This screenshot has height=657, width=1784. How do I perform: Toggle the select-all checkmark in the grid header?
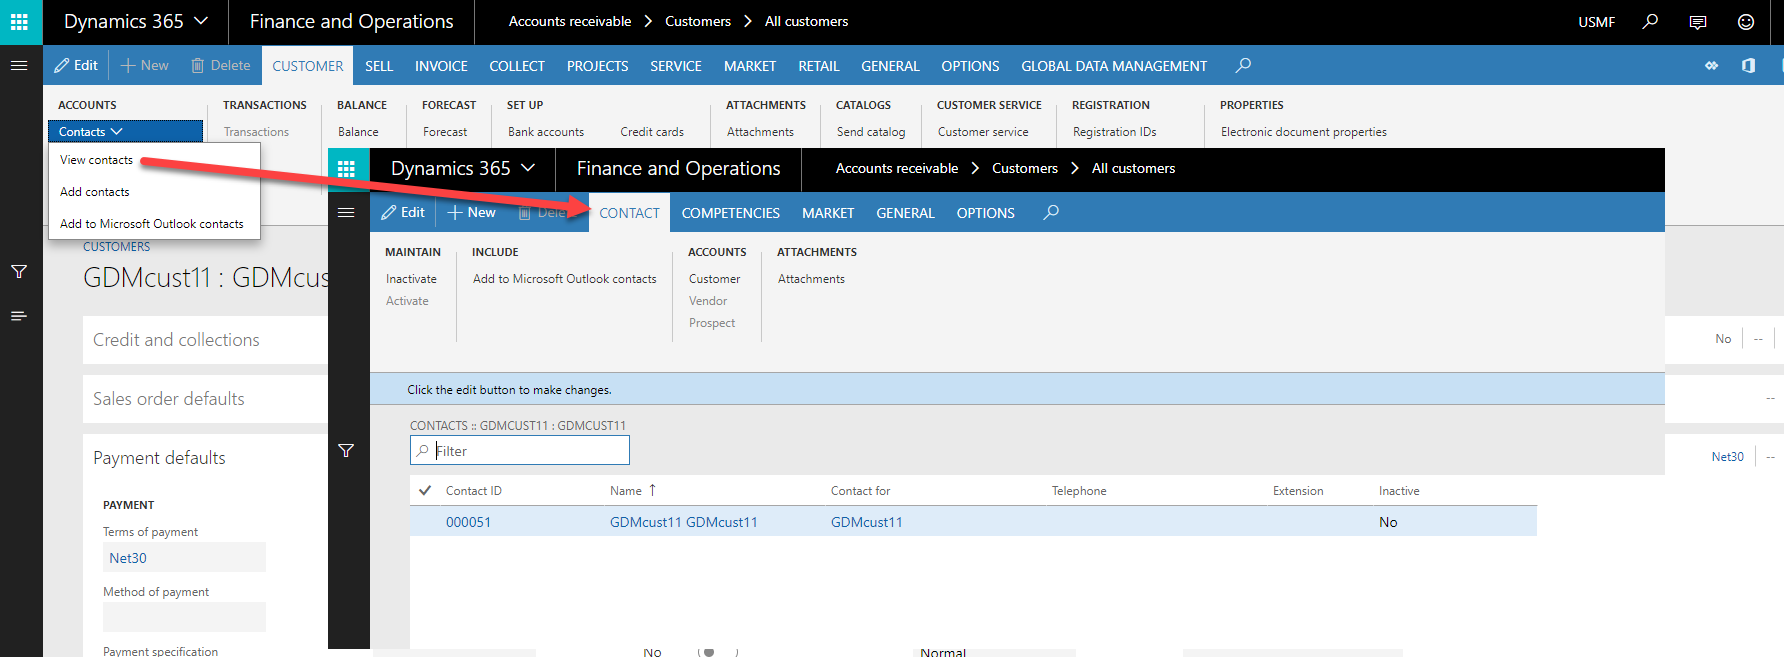tap(425, 490)
